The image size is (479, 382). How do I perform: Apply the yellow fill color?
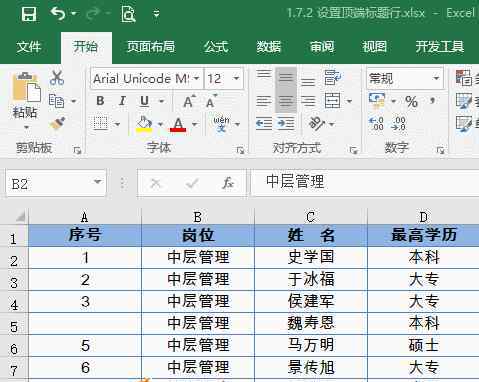[144, 124]
